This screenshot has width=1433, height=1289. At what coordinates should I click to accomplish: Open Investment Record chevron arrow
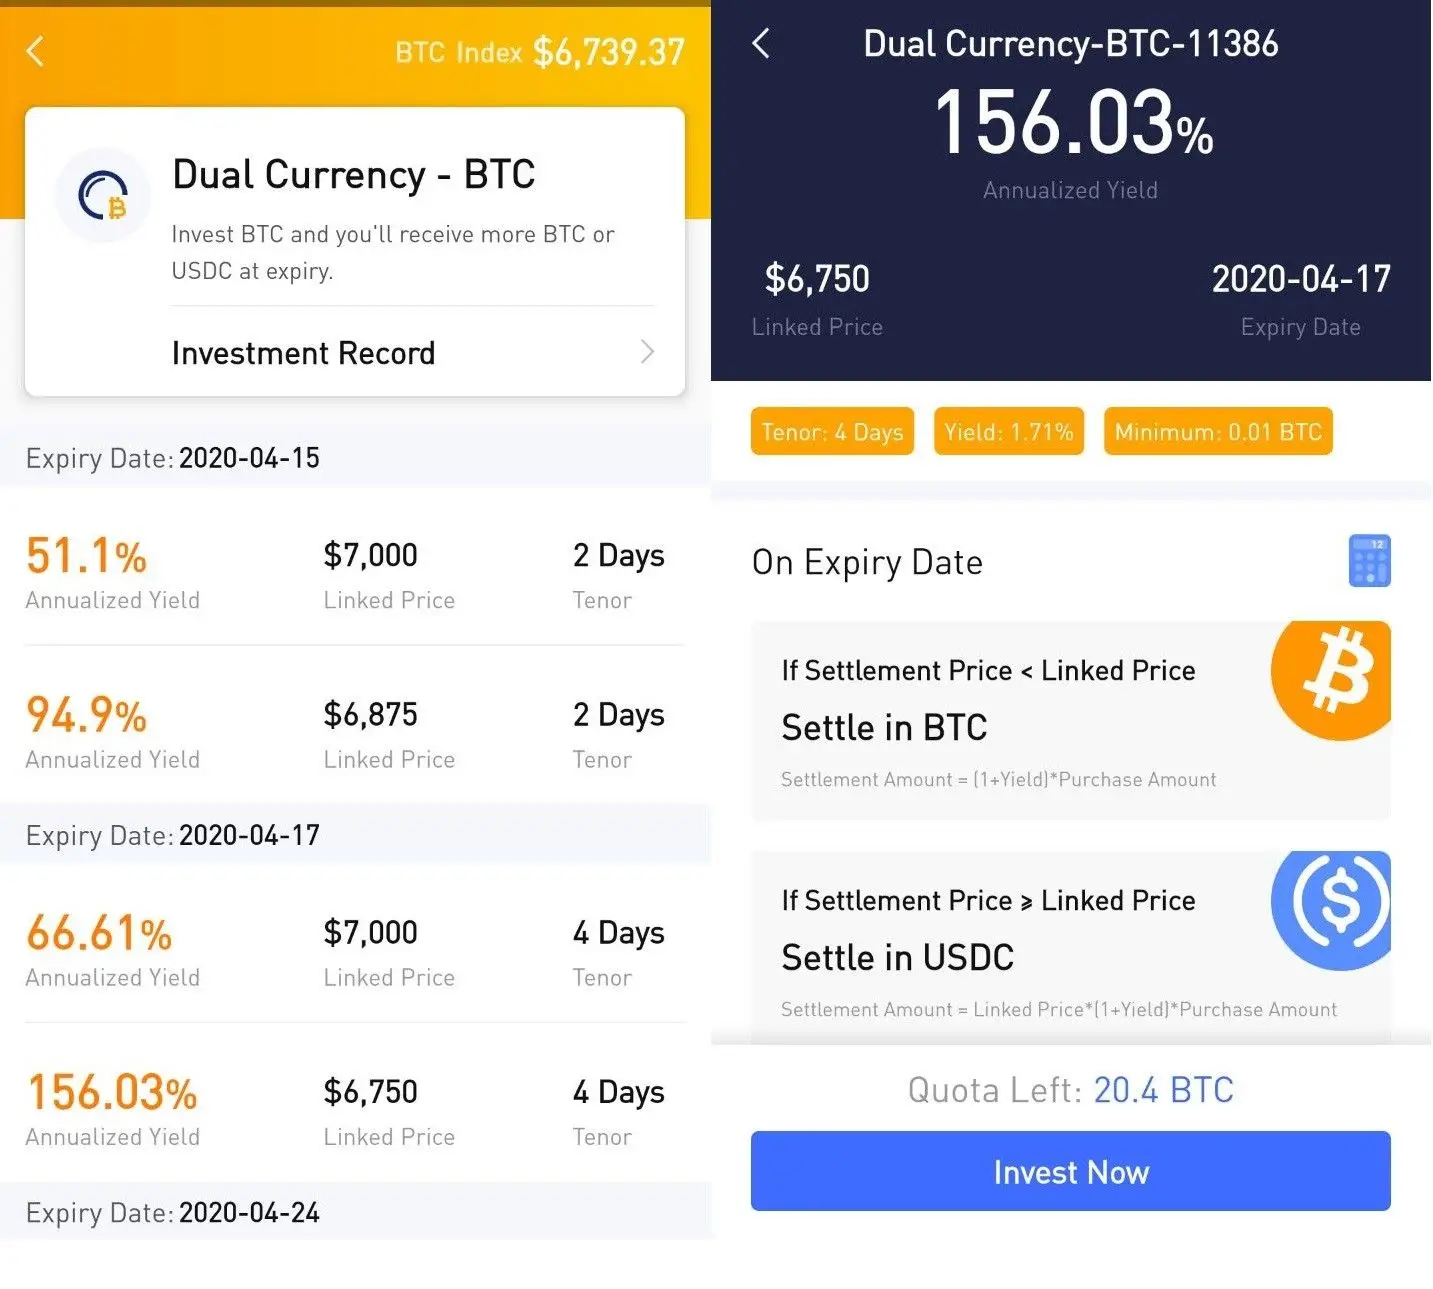[x=647, y=352]
